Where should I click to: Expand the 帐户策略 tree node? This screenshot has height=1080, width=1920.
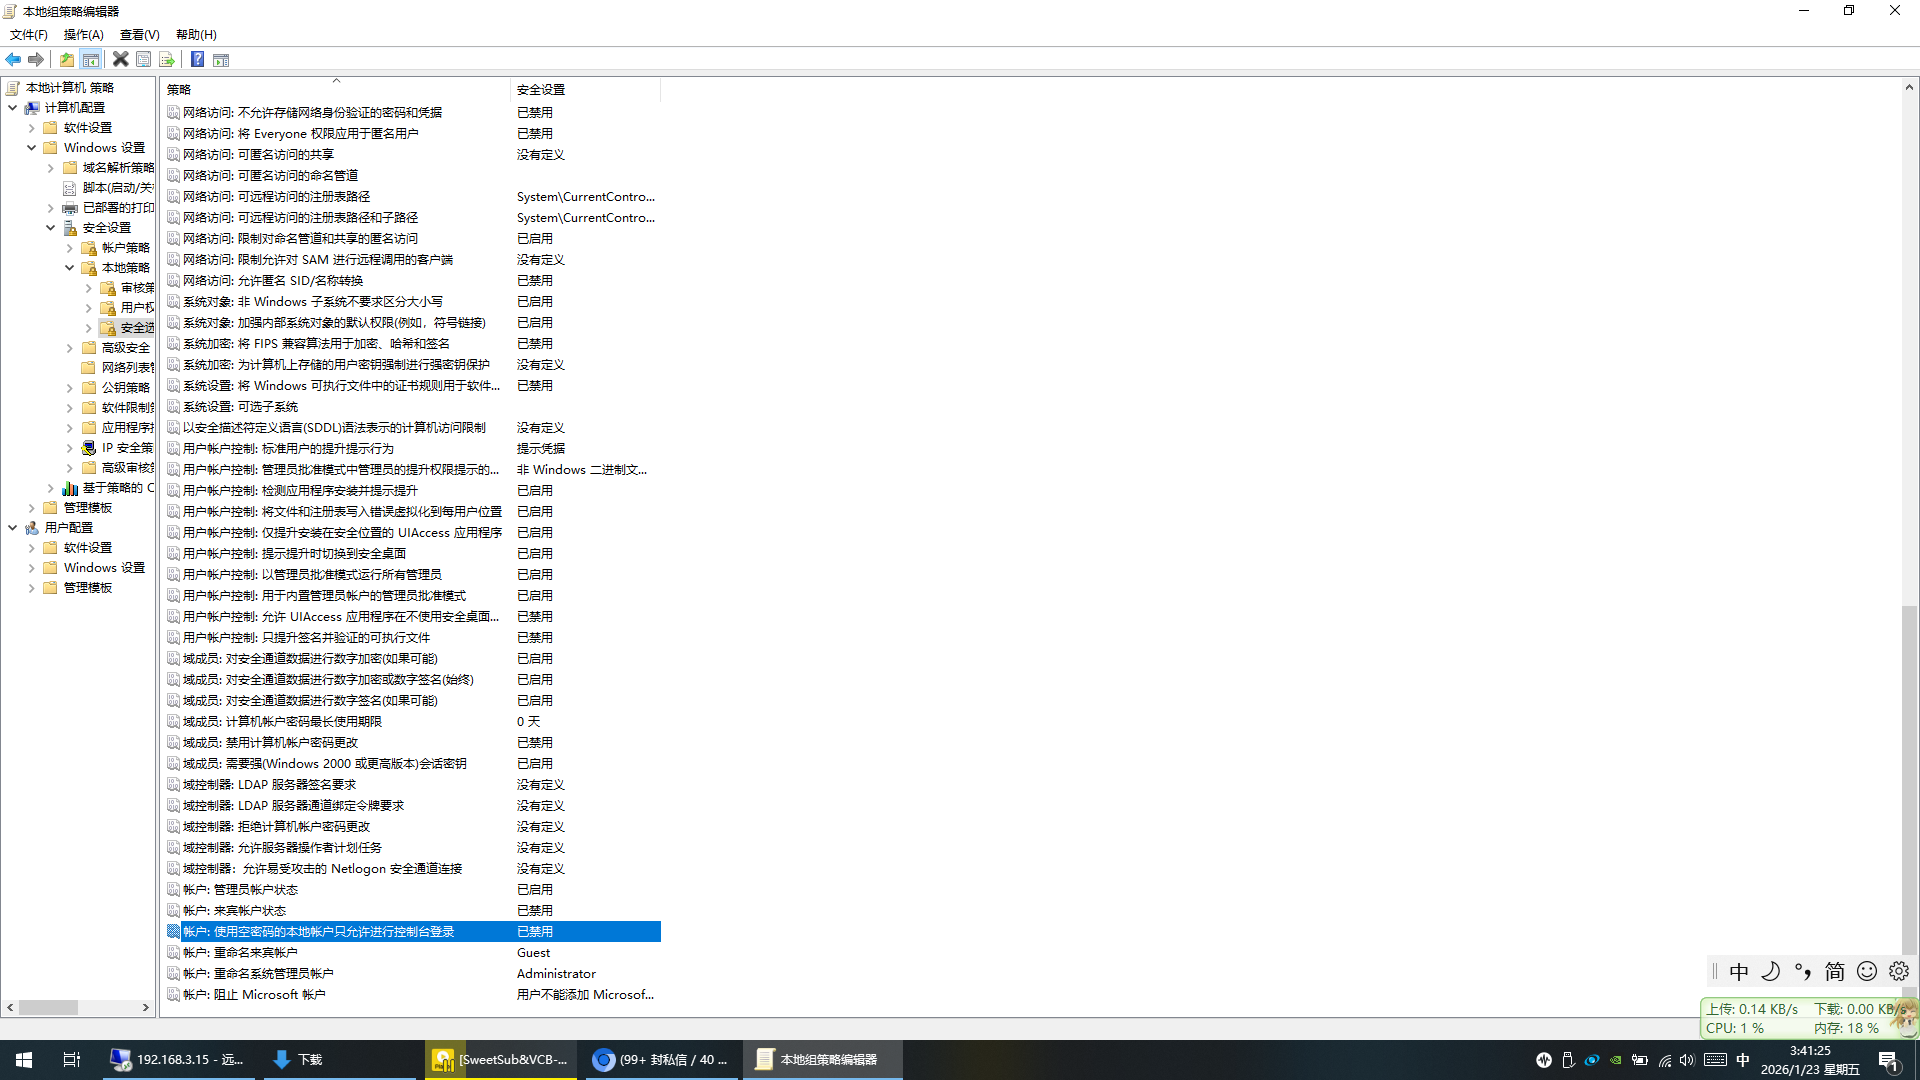tap(70, 248)
